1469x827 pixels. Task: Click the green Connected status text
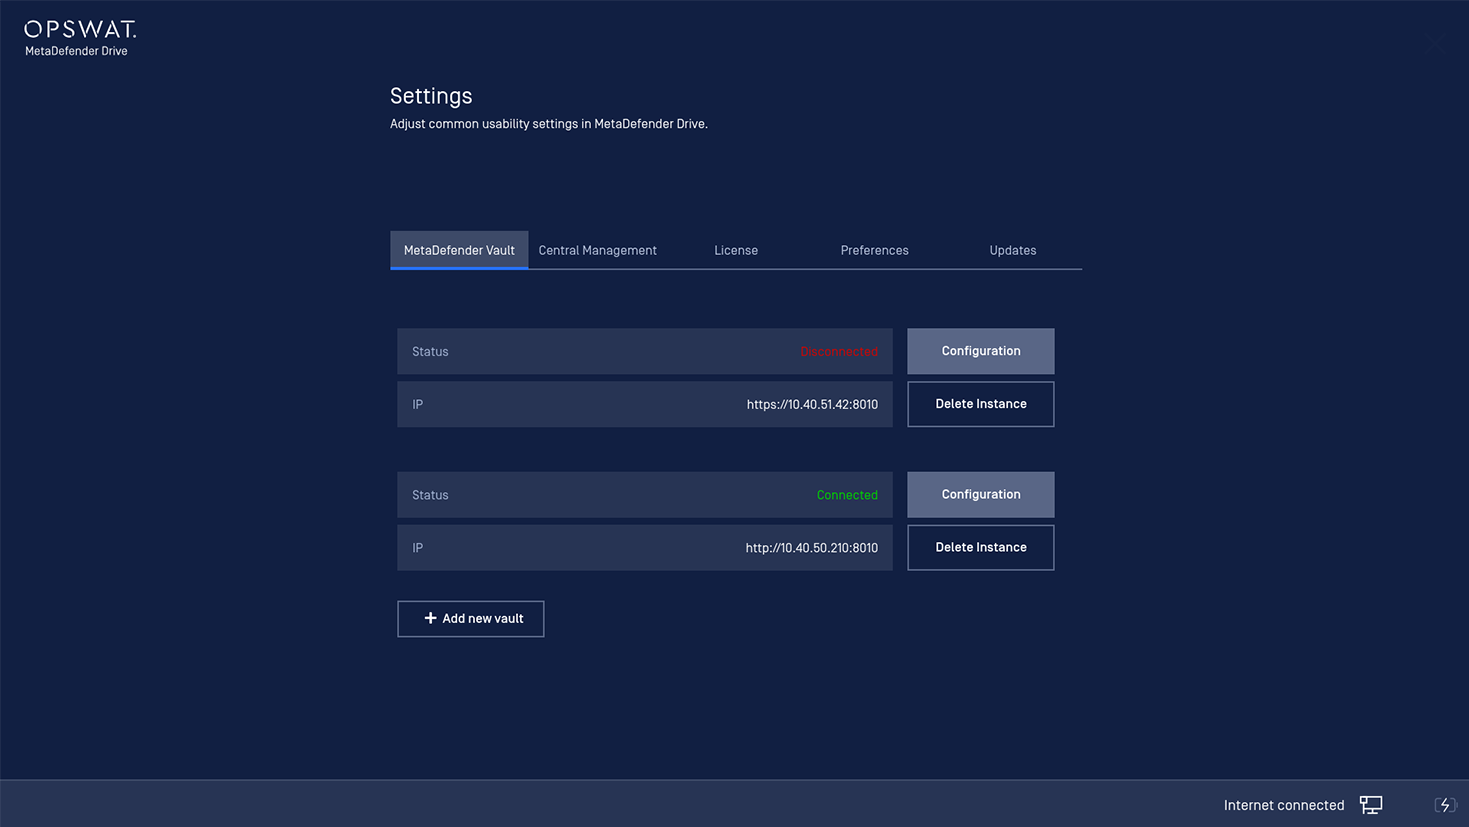pos(847,495)
